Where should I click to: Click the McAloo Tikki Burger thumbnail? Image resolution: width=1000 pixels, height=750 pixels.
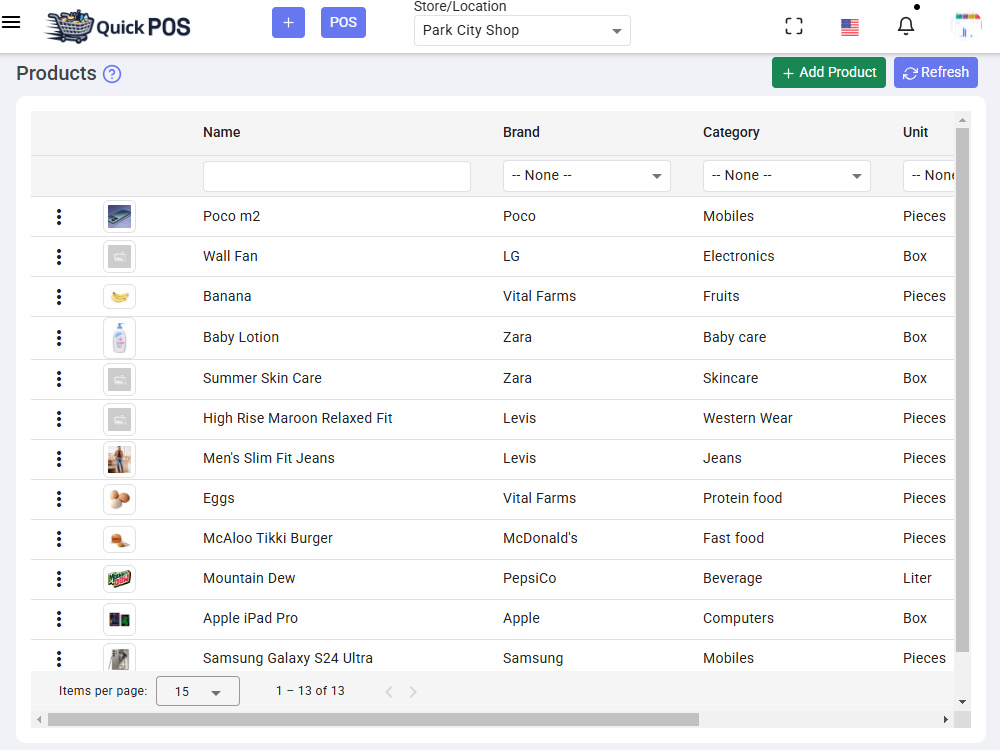coord(119,539)
